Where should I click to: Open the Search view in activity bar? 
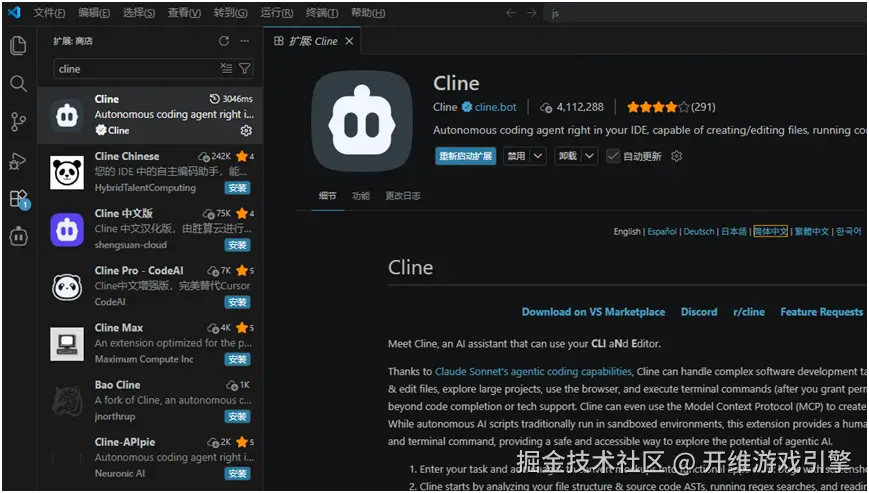(x=18, y=84)
